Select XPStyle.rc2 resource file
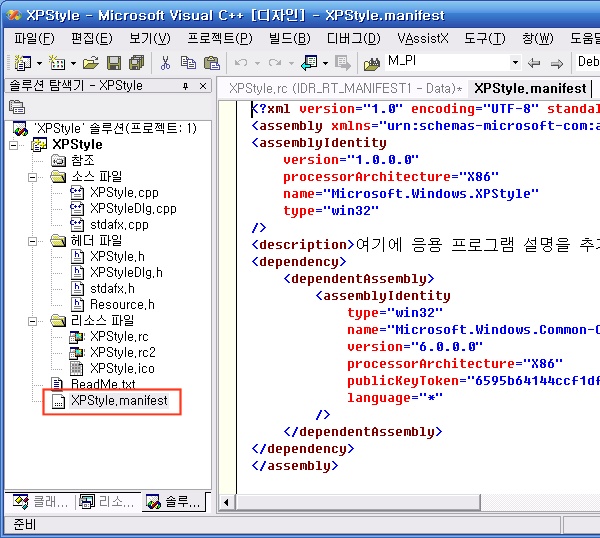Viewport: 600px width, 538px height. (x=123, y=352)
